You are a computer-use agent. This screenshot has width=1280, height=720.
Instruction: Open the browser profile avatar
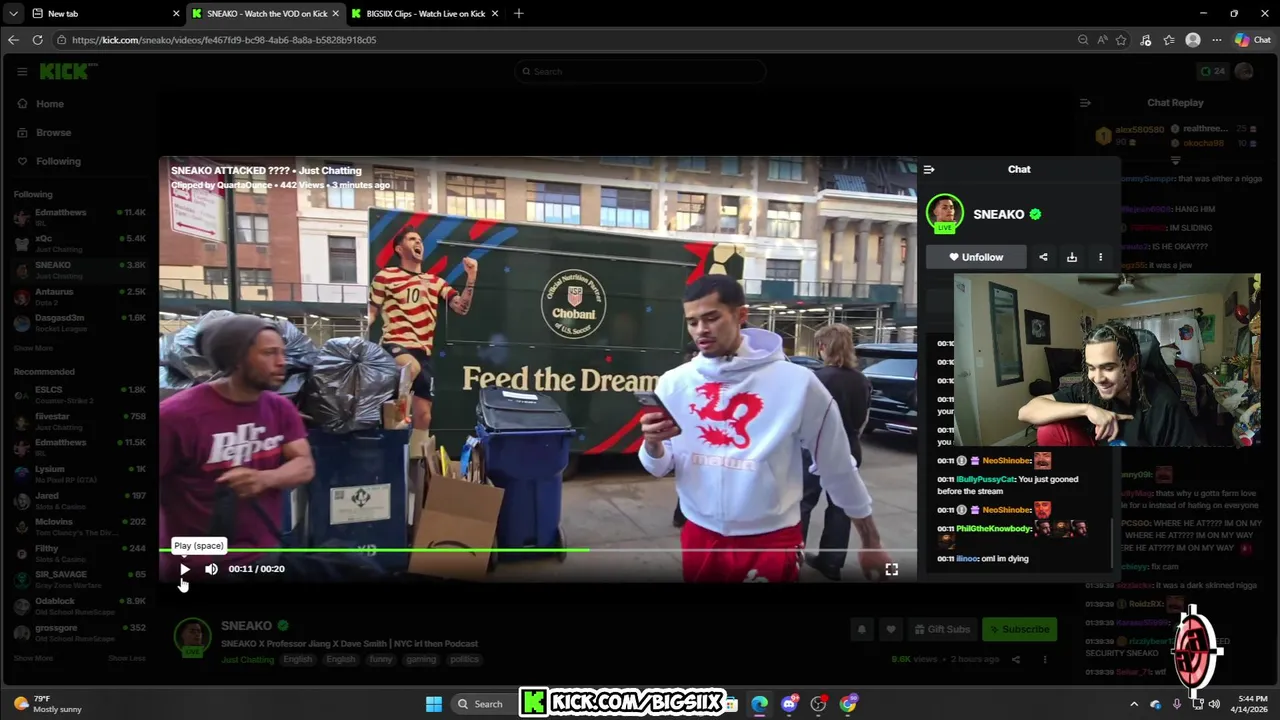tap(1193, 40)
